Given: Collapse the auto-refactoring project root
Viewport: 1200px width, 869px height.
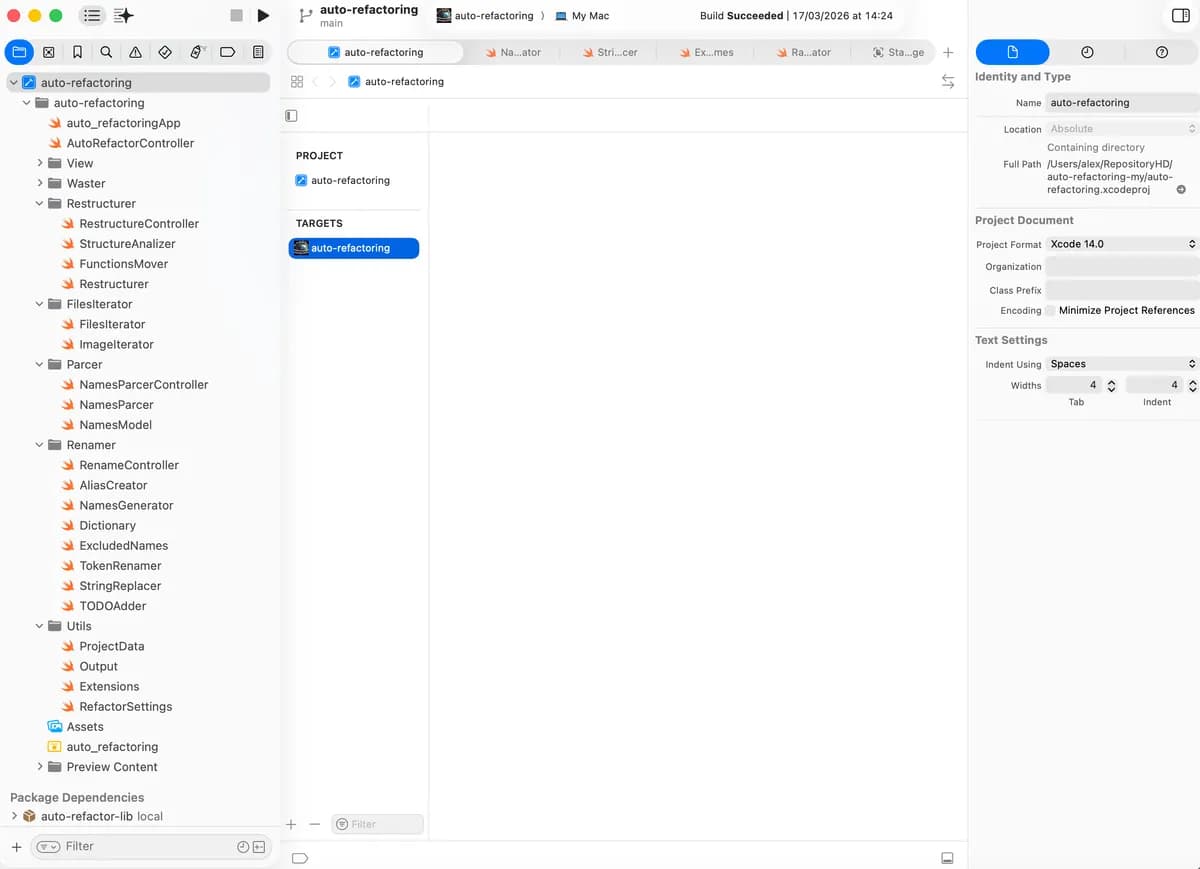Looking at the screenshot, I should pos(13,83).
